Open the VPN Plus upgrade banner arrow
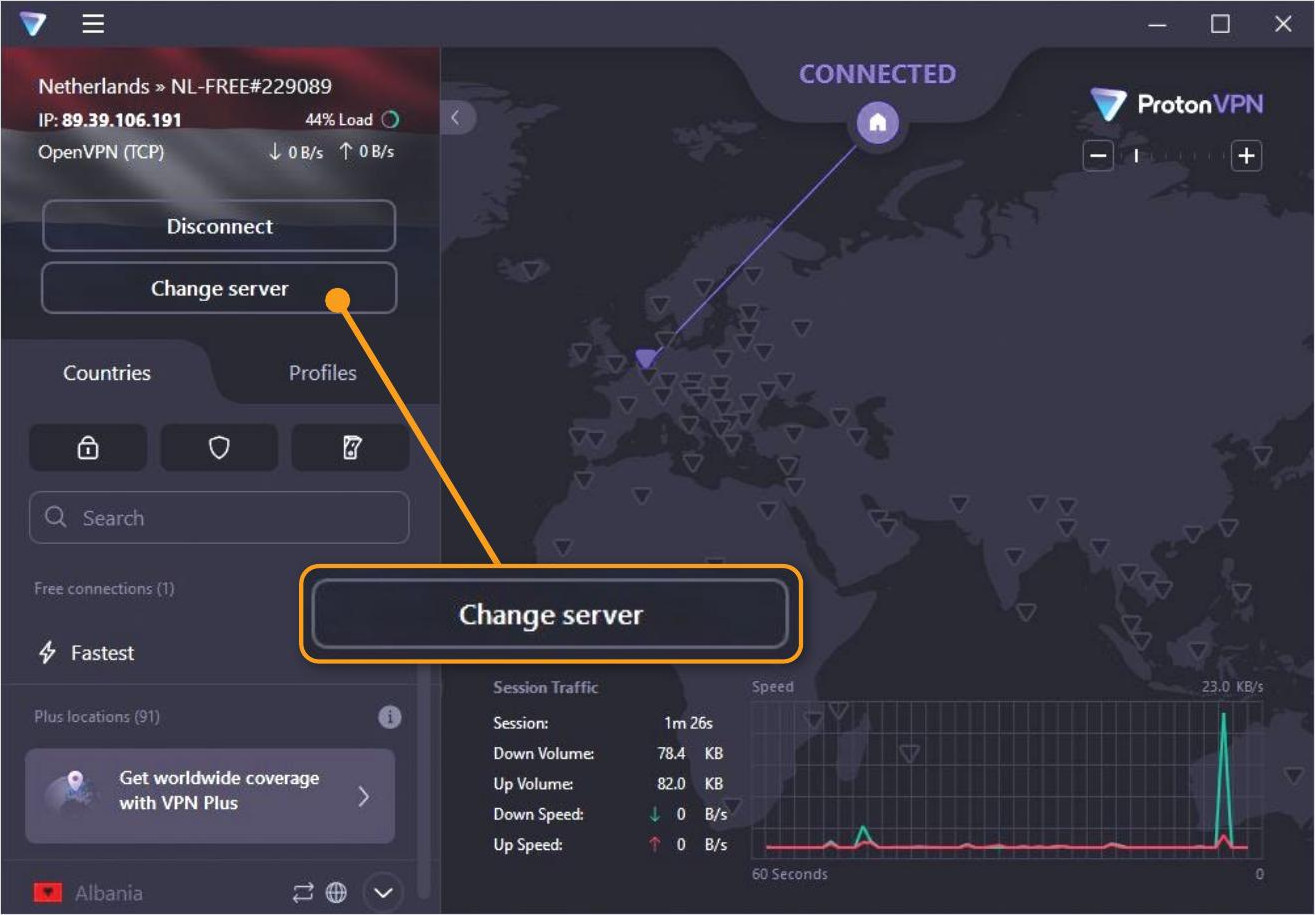The width and height of the screenshot is (1315, 915). coord(364,796)
